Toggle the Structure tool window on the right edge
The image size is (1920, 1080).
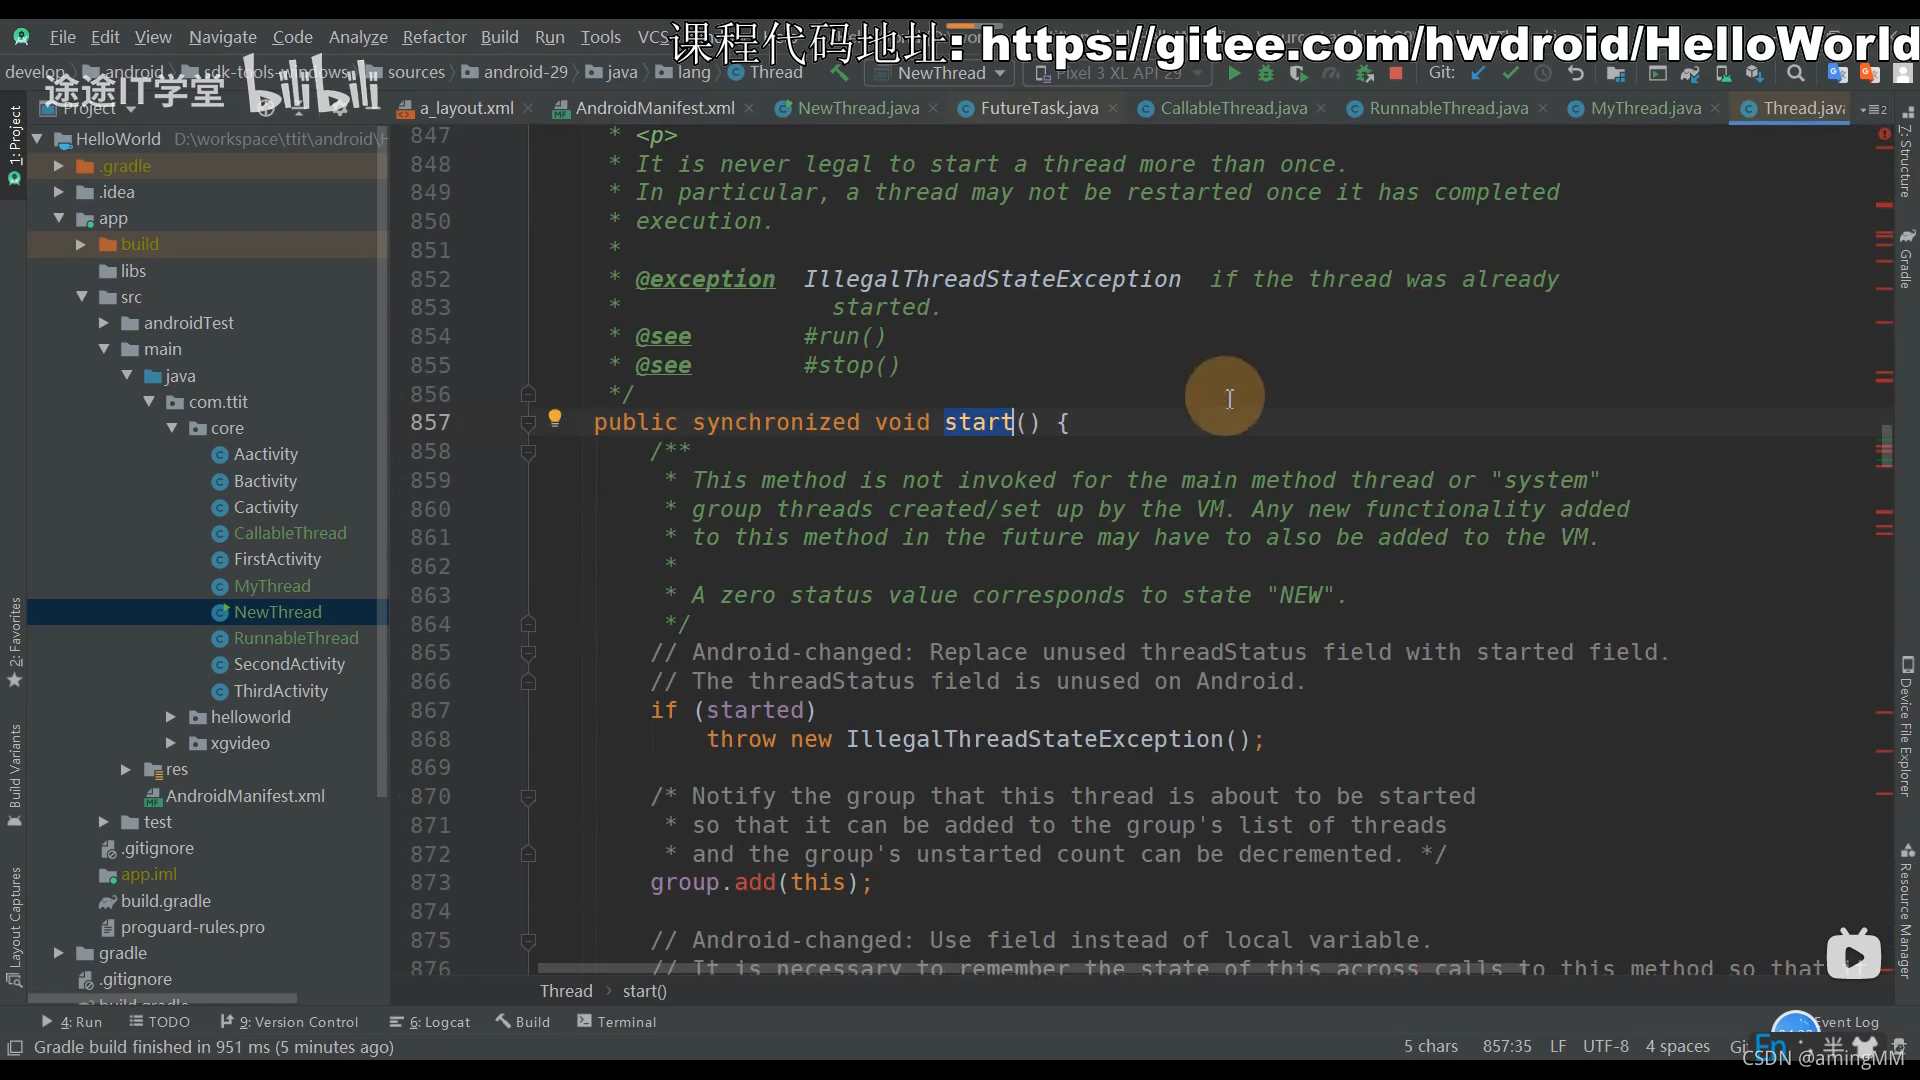[1906, 152]
